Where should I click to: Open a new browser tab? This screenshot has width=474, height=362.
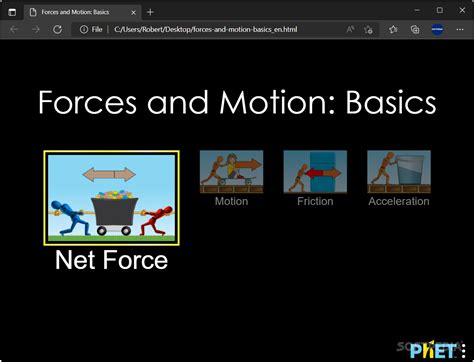150,12
